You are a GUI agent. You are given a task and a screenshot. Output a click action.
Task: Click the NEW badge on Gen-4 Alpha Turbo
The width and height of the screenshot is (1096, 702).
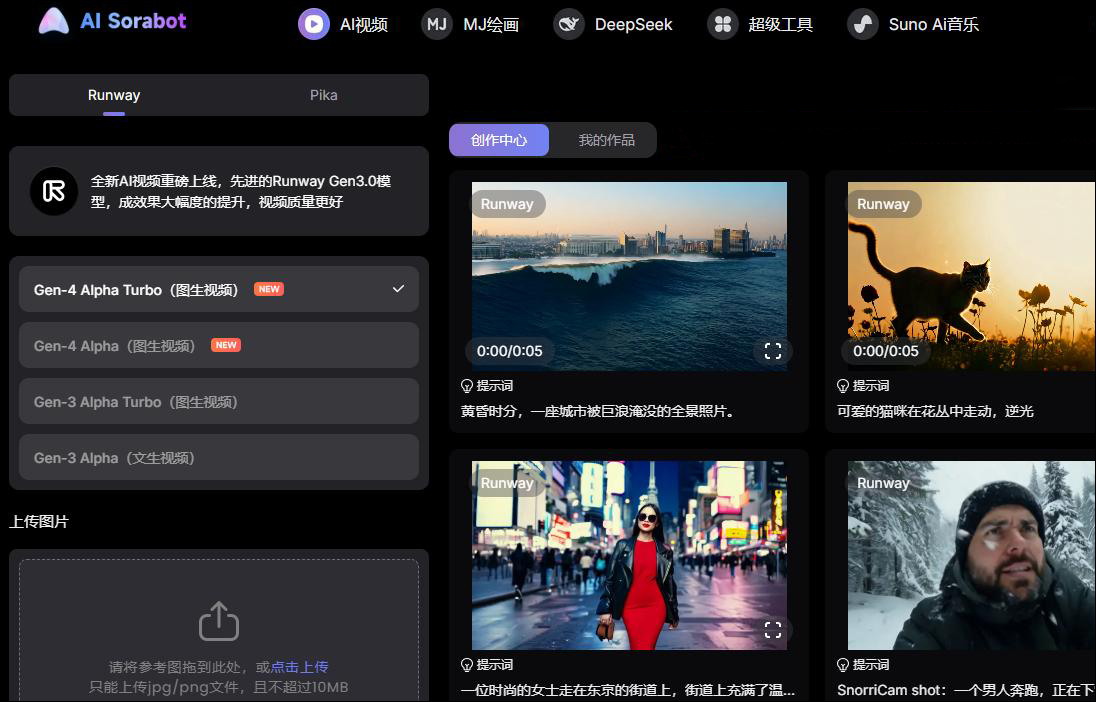click(x=269, y=289)
